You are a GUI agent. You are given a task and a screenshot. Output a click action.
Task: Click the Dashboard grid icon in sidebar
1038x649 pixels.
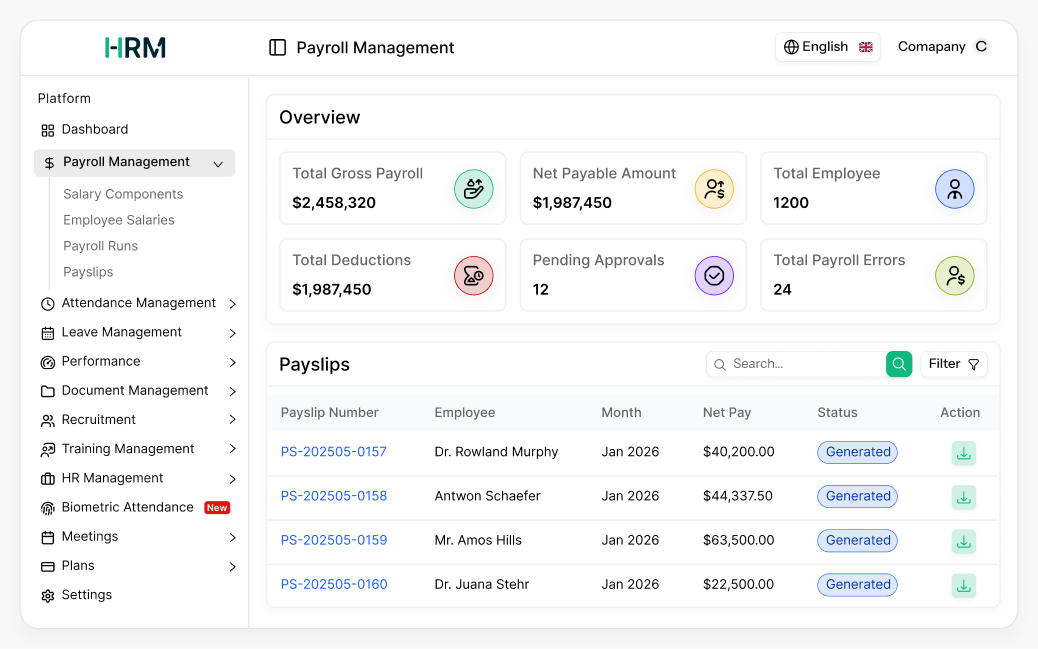coord(47,129)
